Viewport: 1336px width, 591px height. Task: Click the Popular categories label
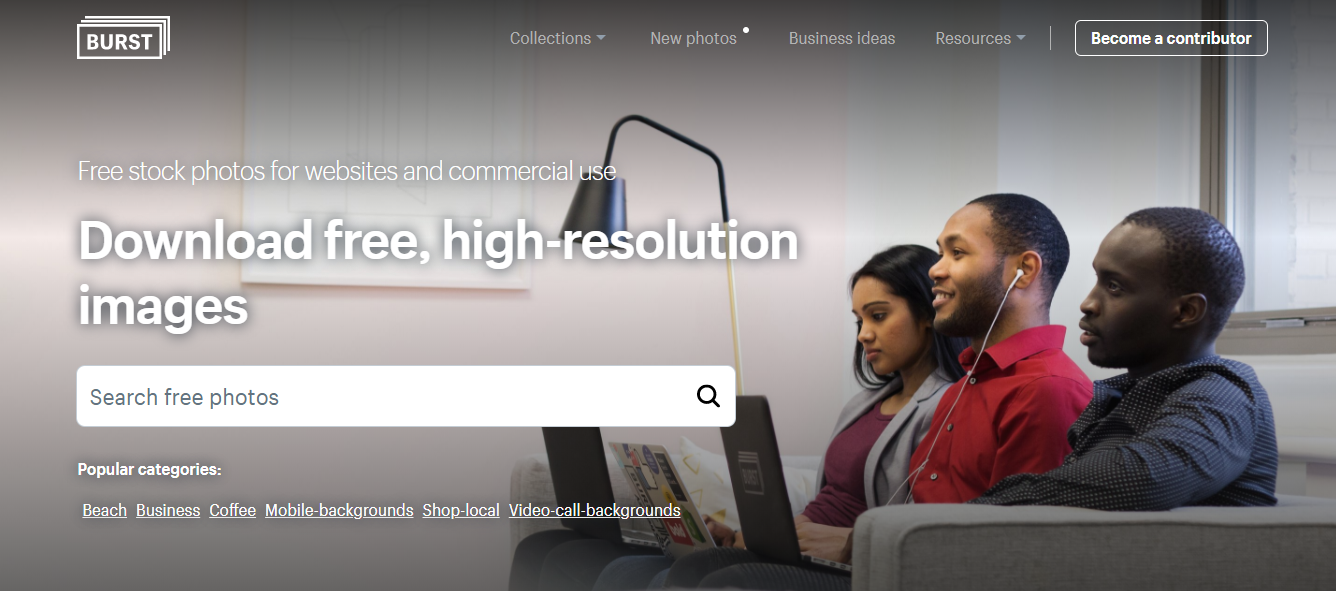click(x=150, y=469)
